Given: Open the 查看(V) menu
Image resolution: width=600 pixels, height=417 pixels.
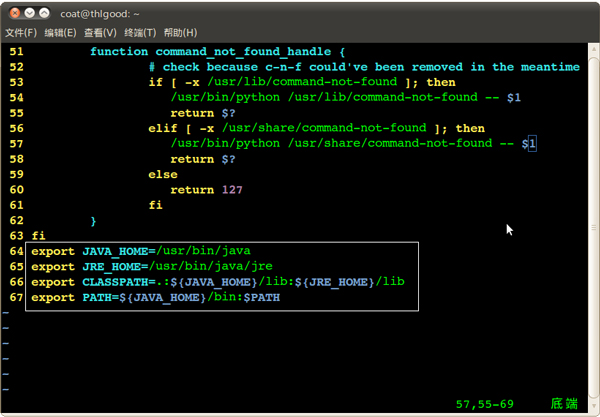Looking at the screenshot, I should tap(100, 33).
